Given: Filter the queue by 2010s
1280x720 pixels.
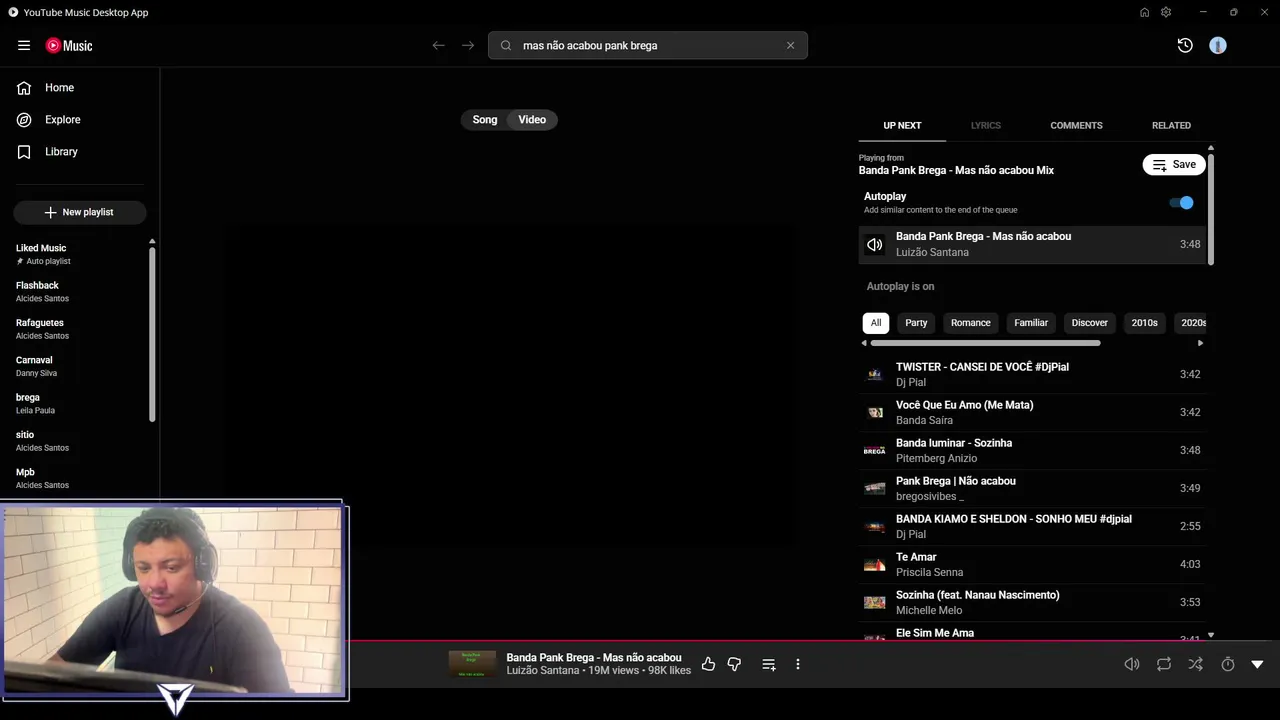Looking at the screenshot, I should [1145, 323].
